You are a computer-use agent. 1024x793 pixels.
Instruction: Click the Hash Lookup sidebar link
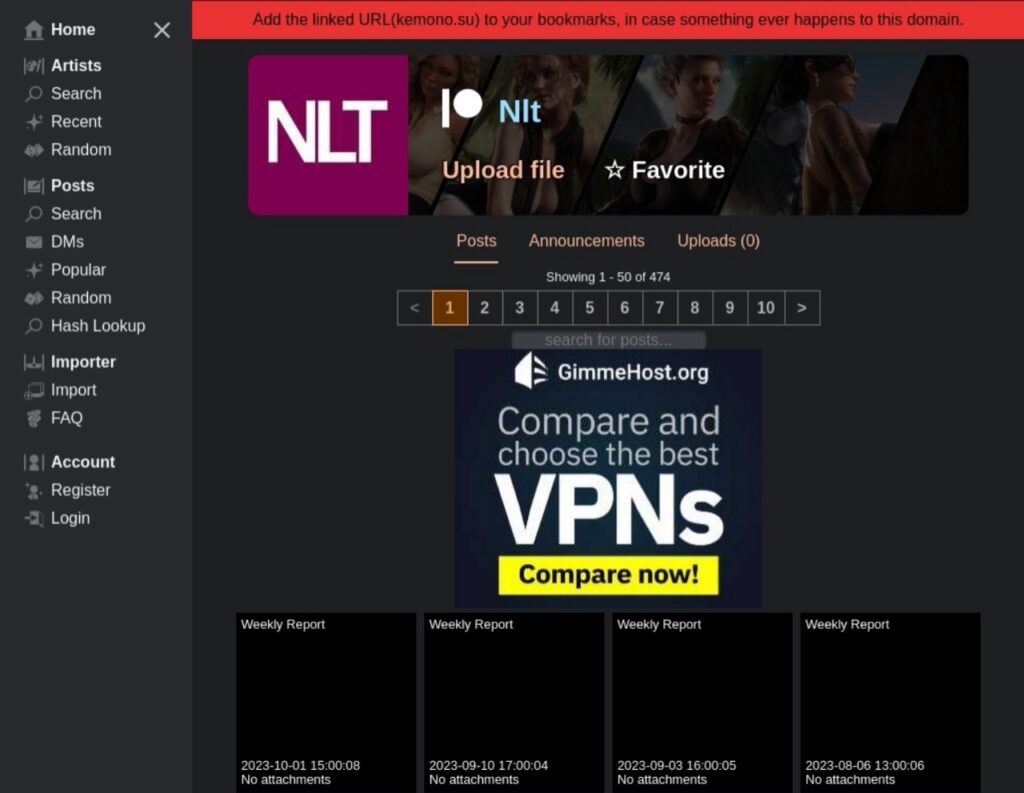tap(98, 327)
